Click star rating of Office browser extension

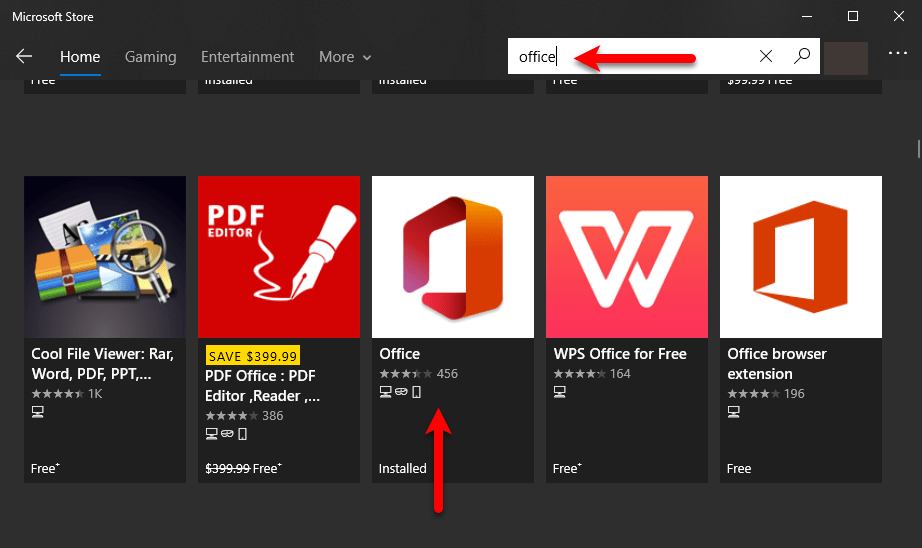click(754, 394)
